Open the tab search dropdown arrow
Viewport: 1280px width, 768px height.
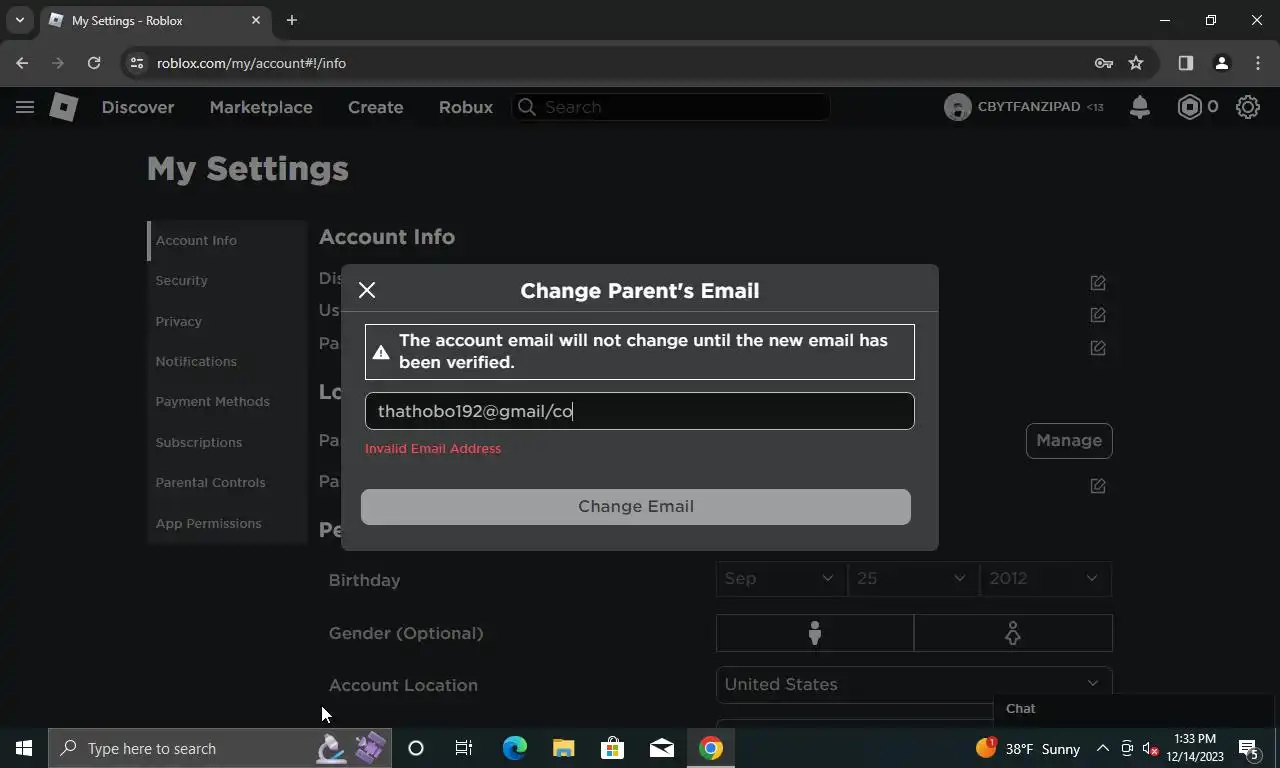(x=19, y=20)
